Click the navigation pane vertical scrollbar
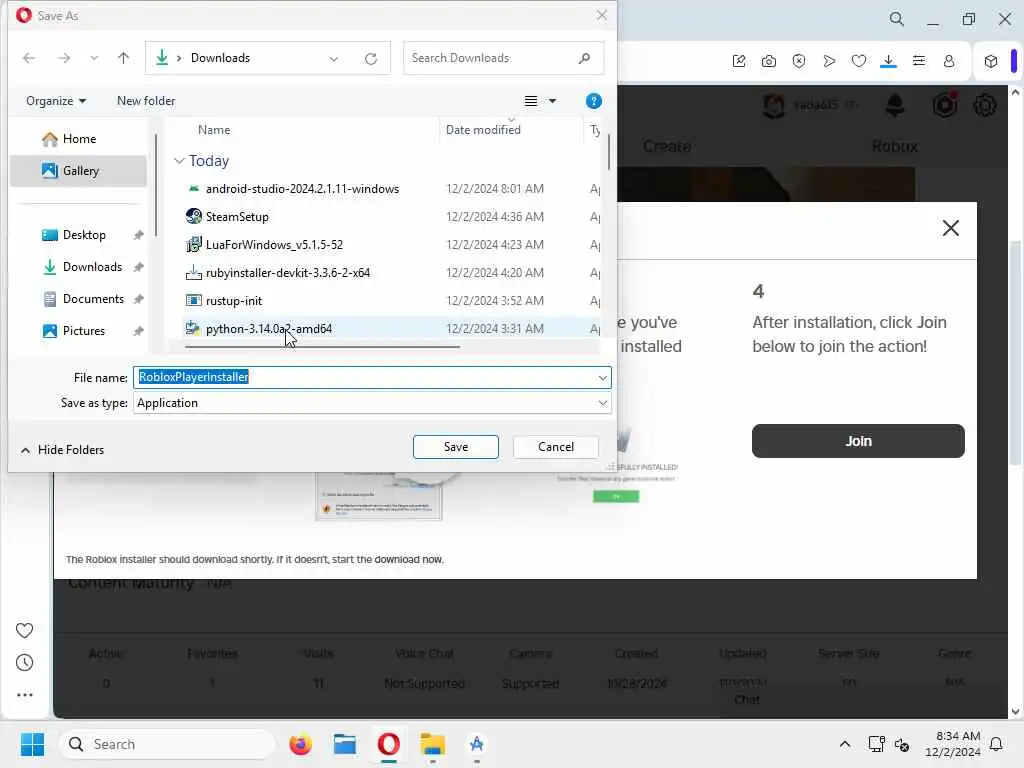This screenshot has width=1024, height=768. point(155,185)
